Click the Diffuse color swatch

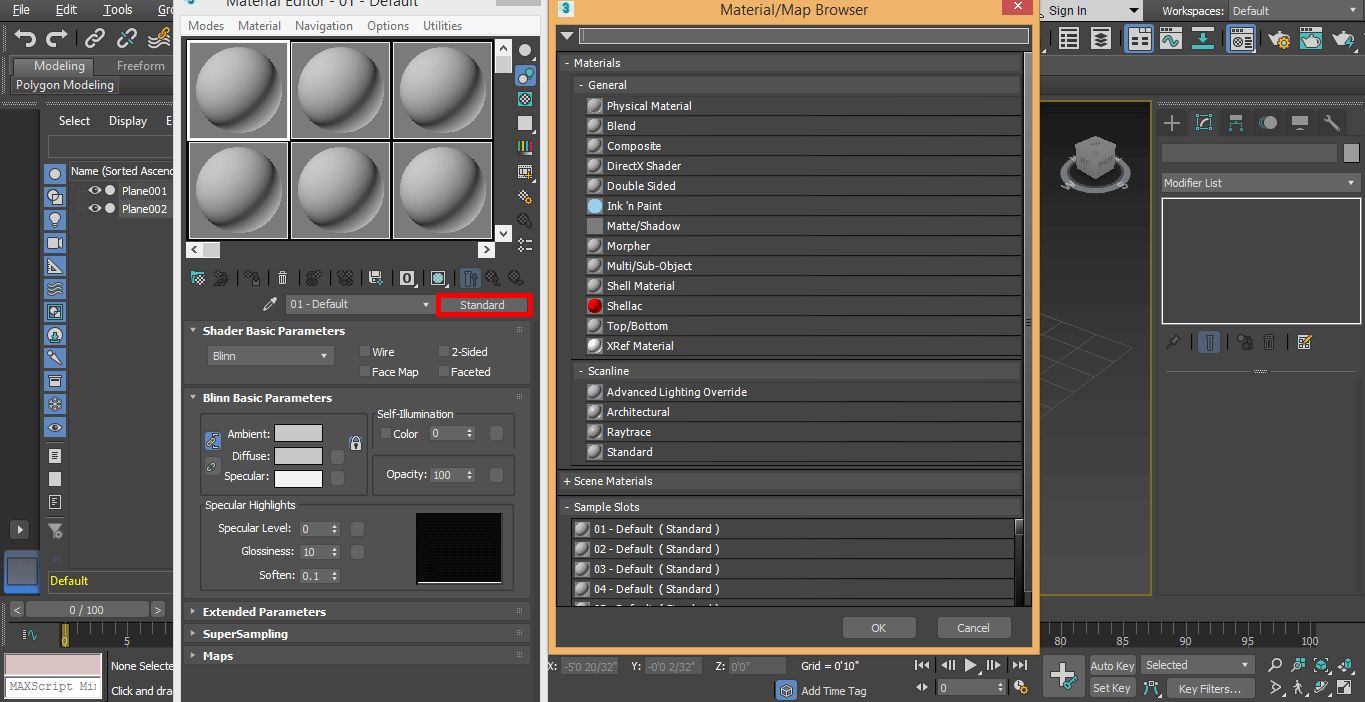pos(298,456)
